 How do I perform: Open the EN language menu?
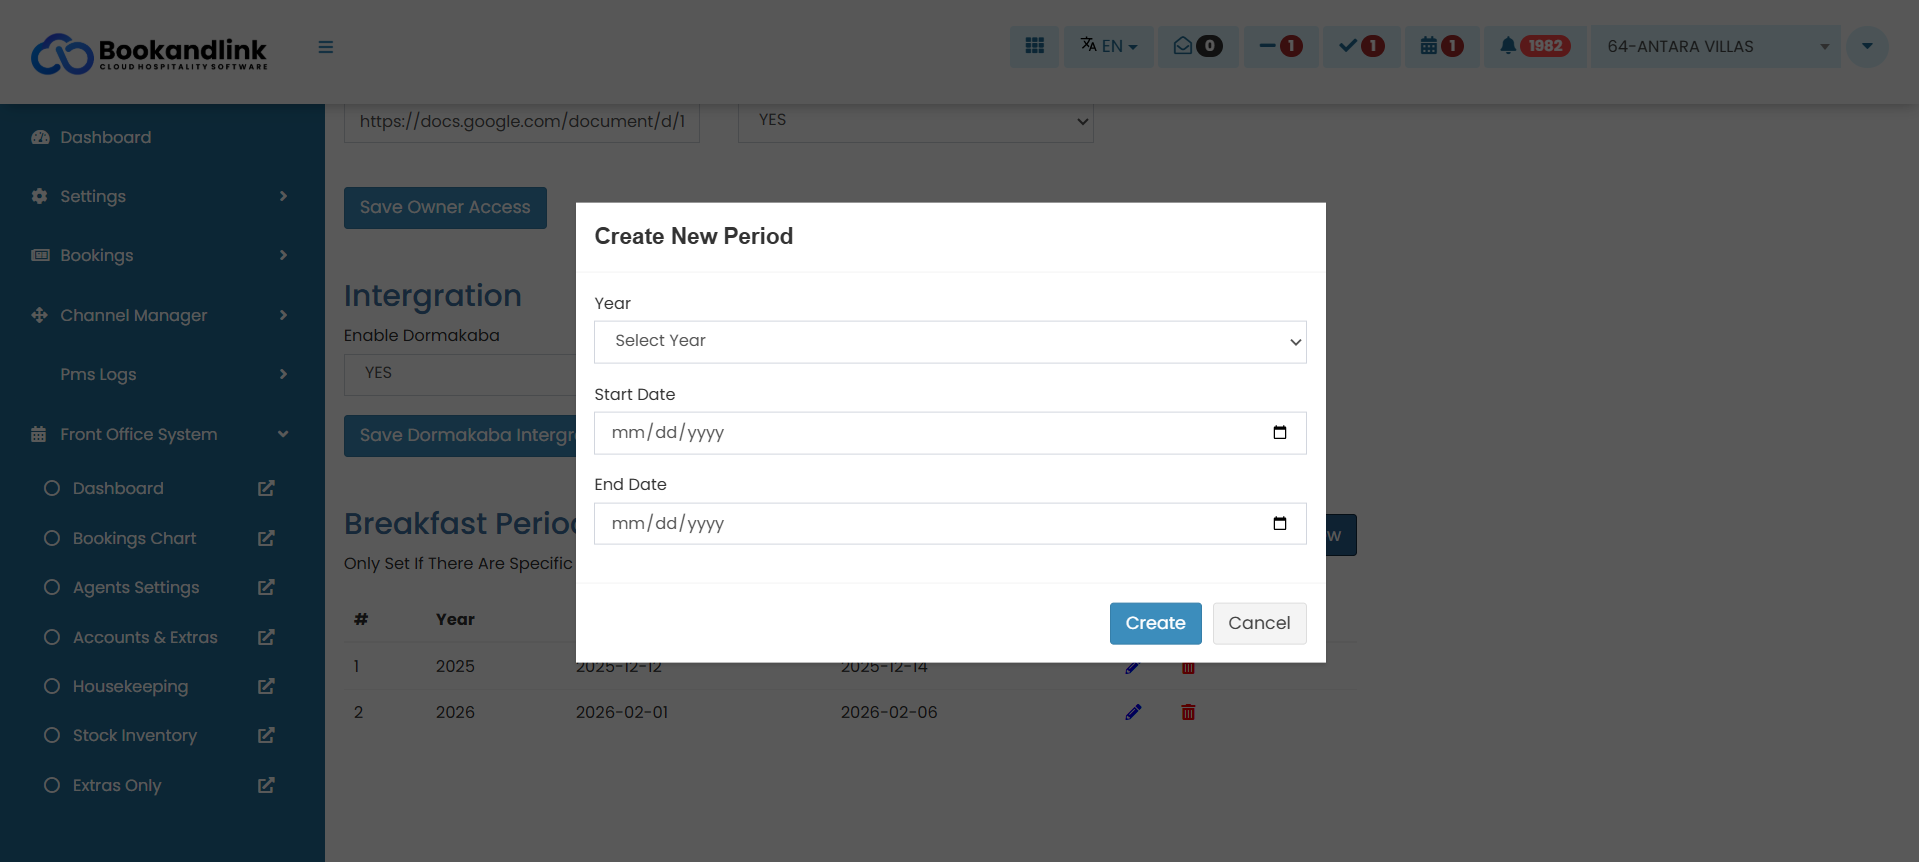[1108, 46]
